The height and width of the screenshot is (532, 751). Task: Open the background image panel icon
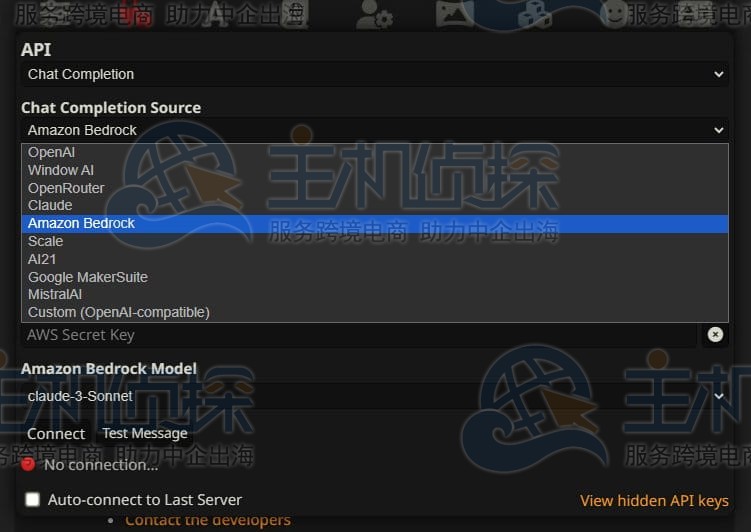pyautogui.click(x=455, y=14)
